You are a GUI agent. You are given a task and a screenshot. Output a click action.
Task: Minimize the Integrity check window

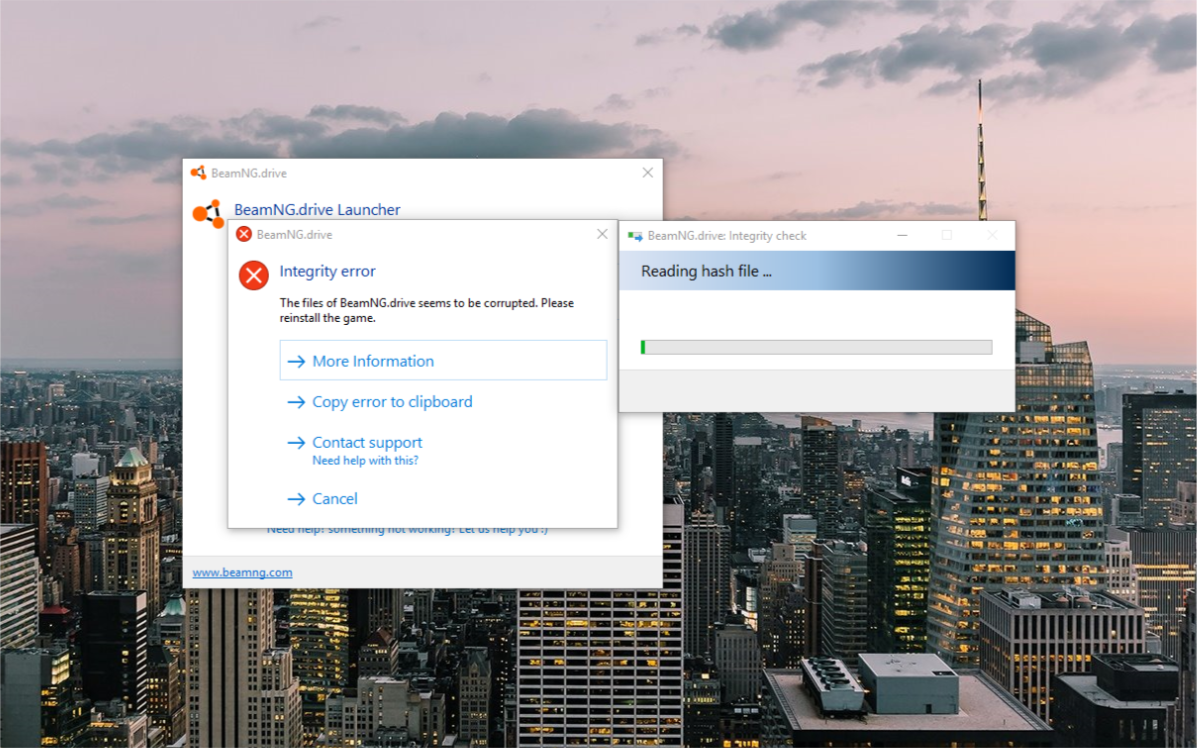902,235
